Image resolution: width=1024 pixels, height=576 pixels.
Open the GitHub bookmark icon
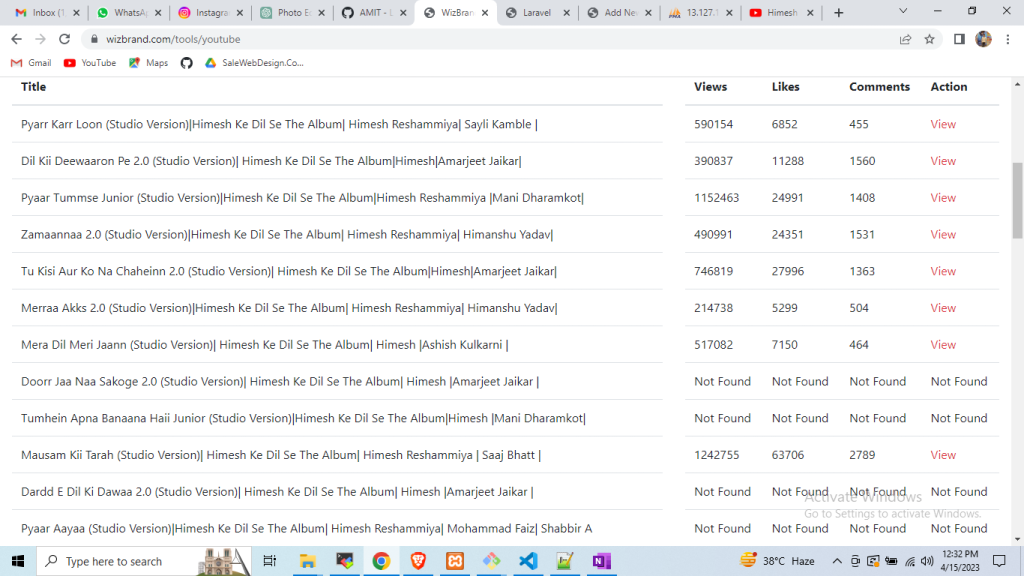point(186,63)
